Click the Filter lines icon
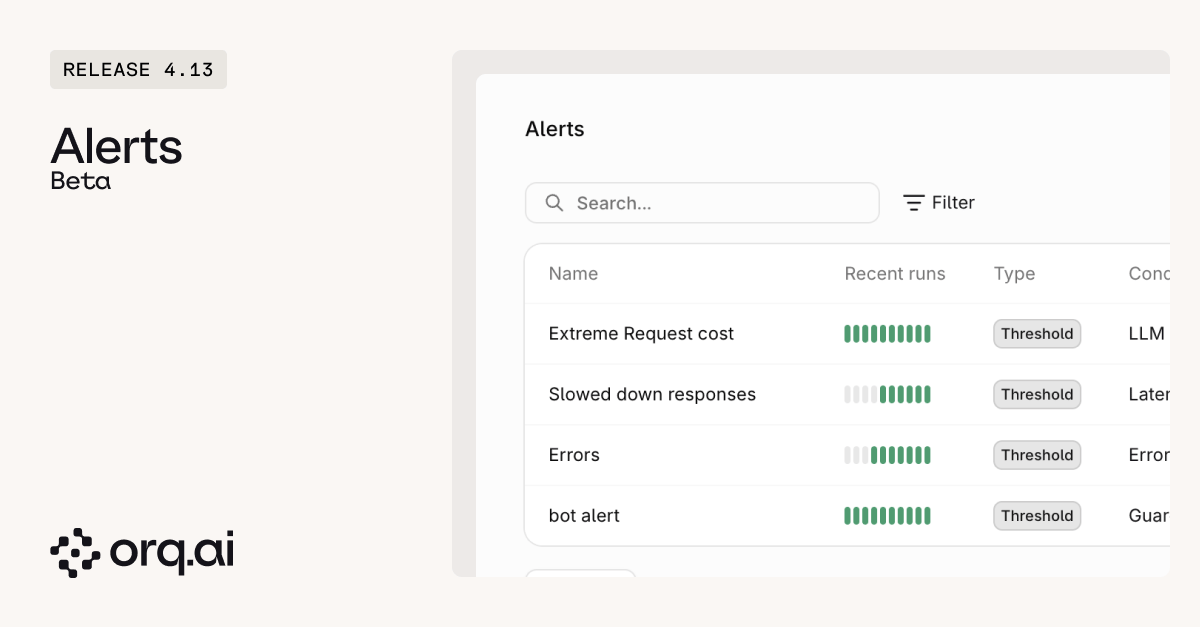Image resolution: width=1200 pixels, height=627 pixels. point(913,203)
